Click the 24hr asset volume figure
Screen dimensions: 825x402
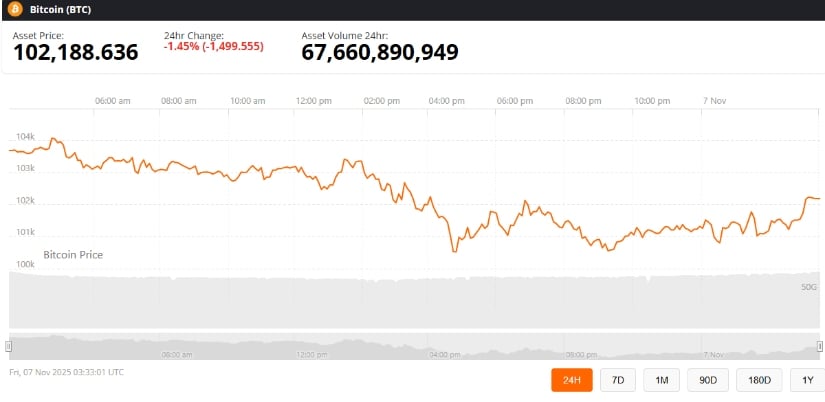380,53
